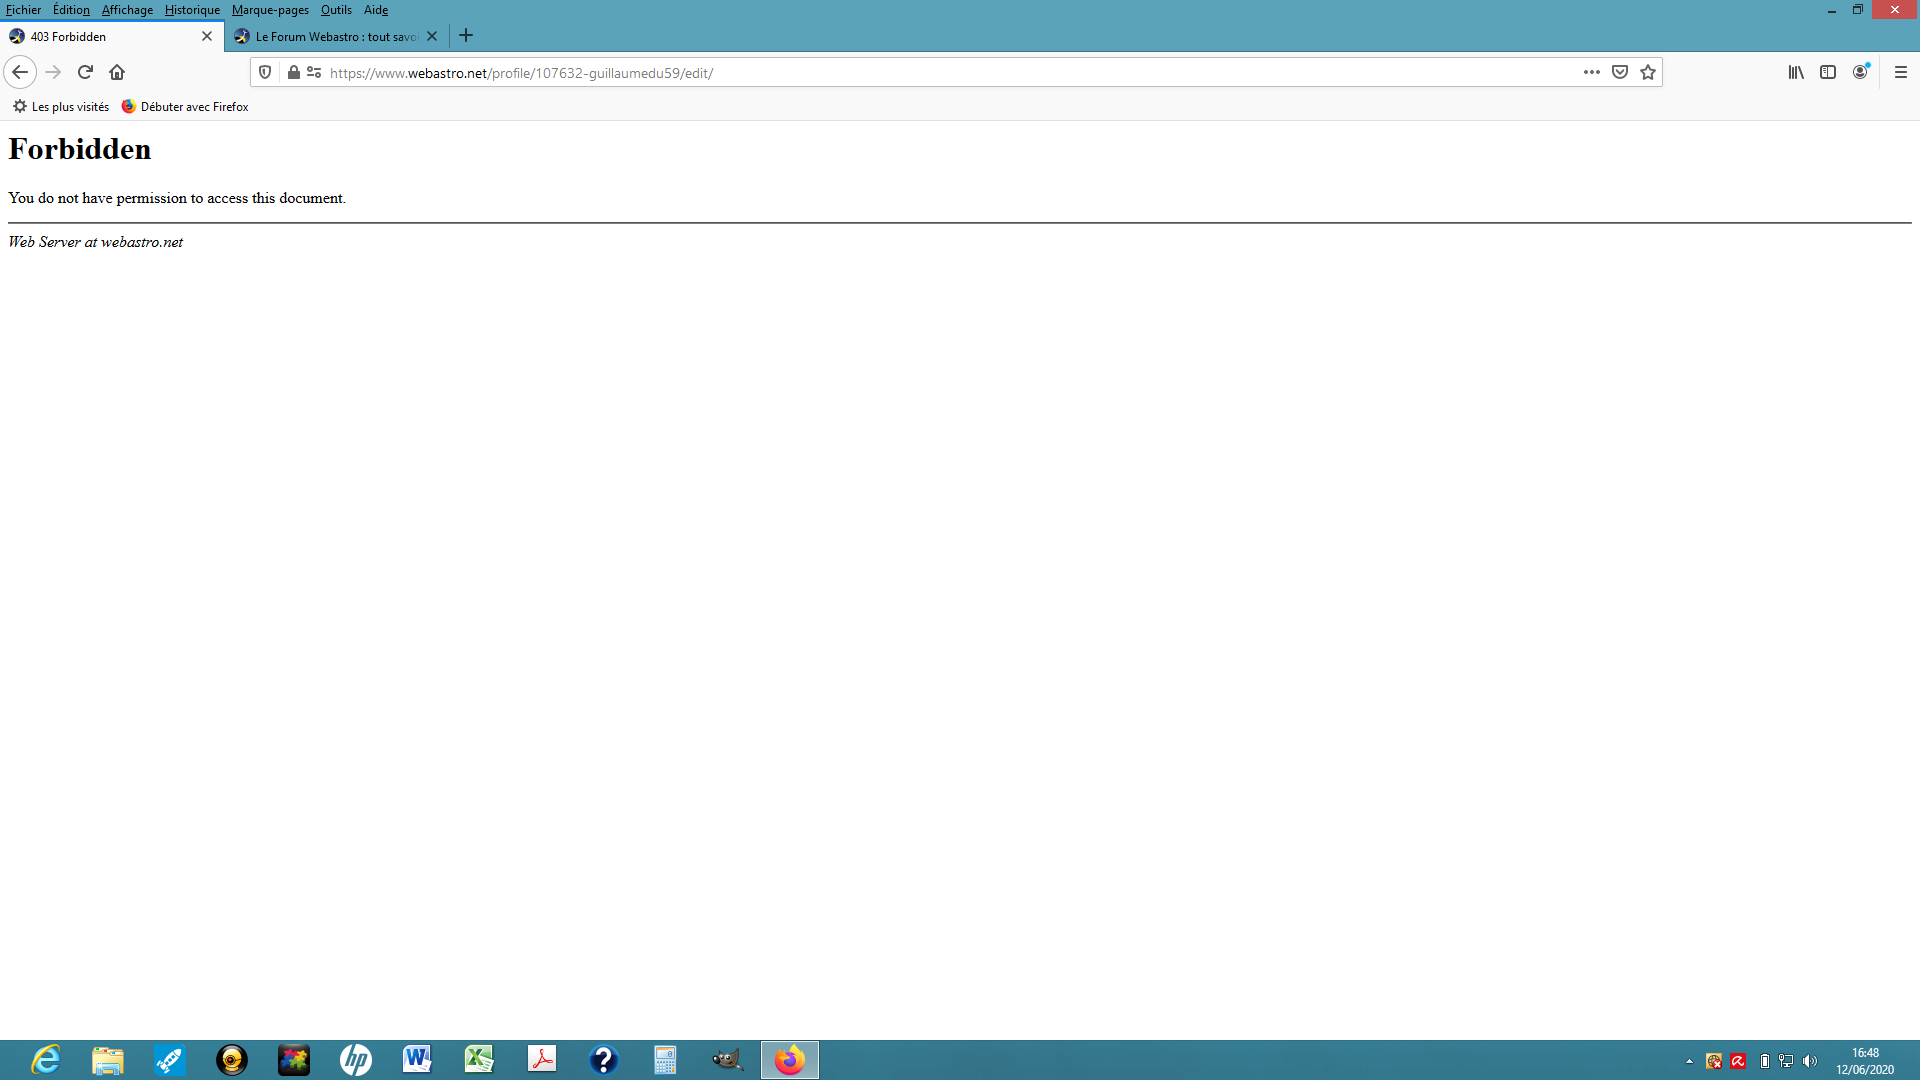Open the Firefox home page icon
1920x1080 pixels.
point(117,72)
